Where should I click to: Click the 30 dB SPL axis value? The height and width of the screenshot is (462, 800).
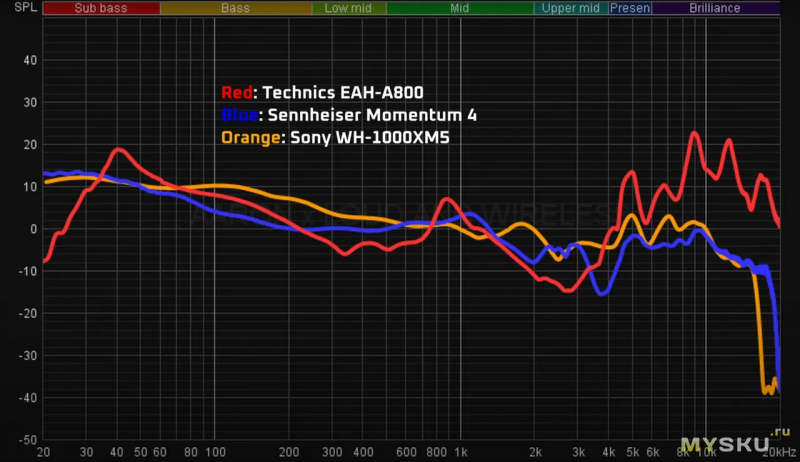pyautogui.click(x=30, y=102)
